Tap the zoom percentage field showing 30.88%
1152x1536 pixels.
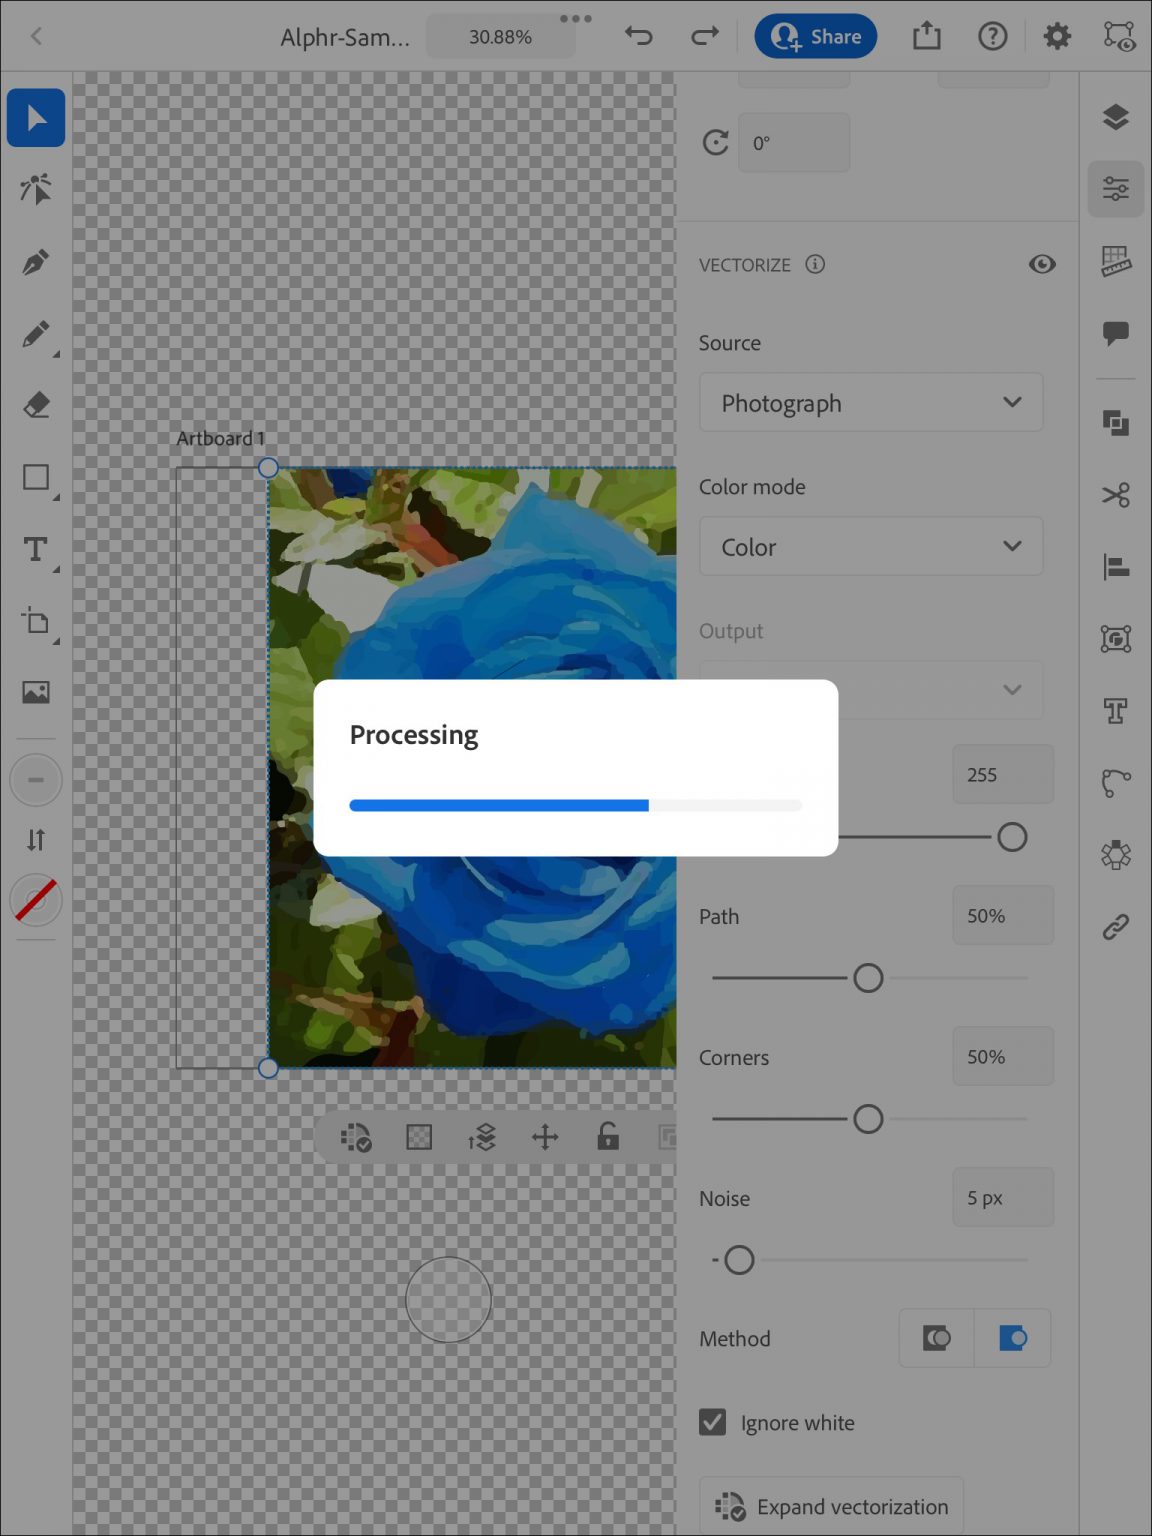500,36
